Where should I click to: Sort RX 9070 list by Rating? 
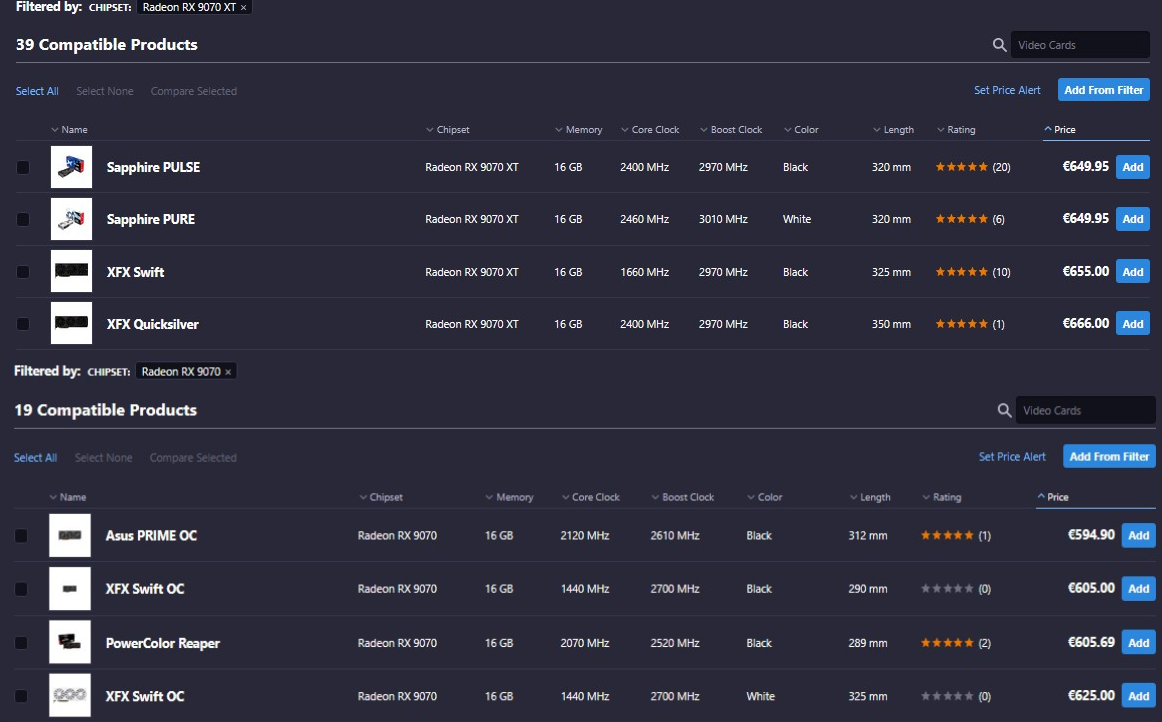coord(942,497)
